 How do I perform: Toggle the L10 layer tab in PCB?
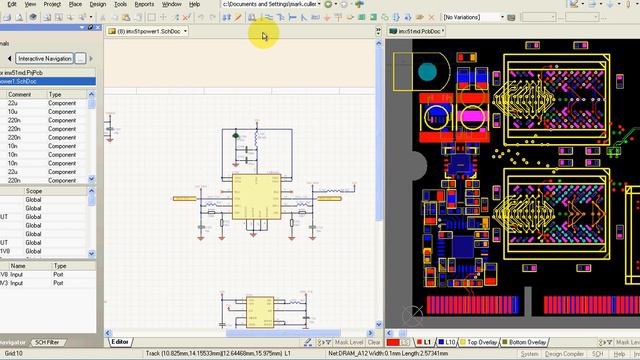click(447, 342)
